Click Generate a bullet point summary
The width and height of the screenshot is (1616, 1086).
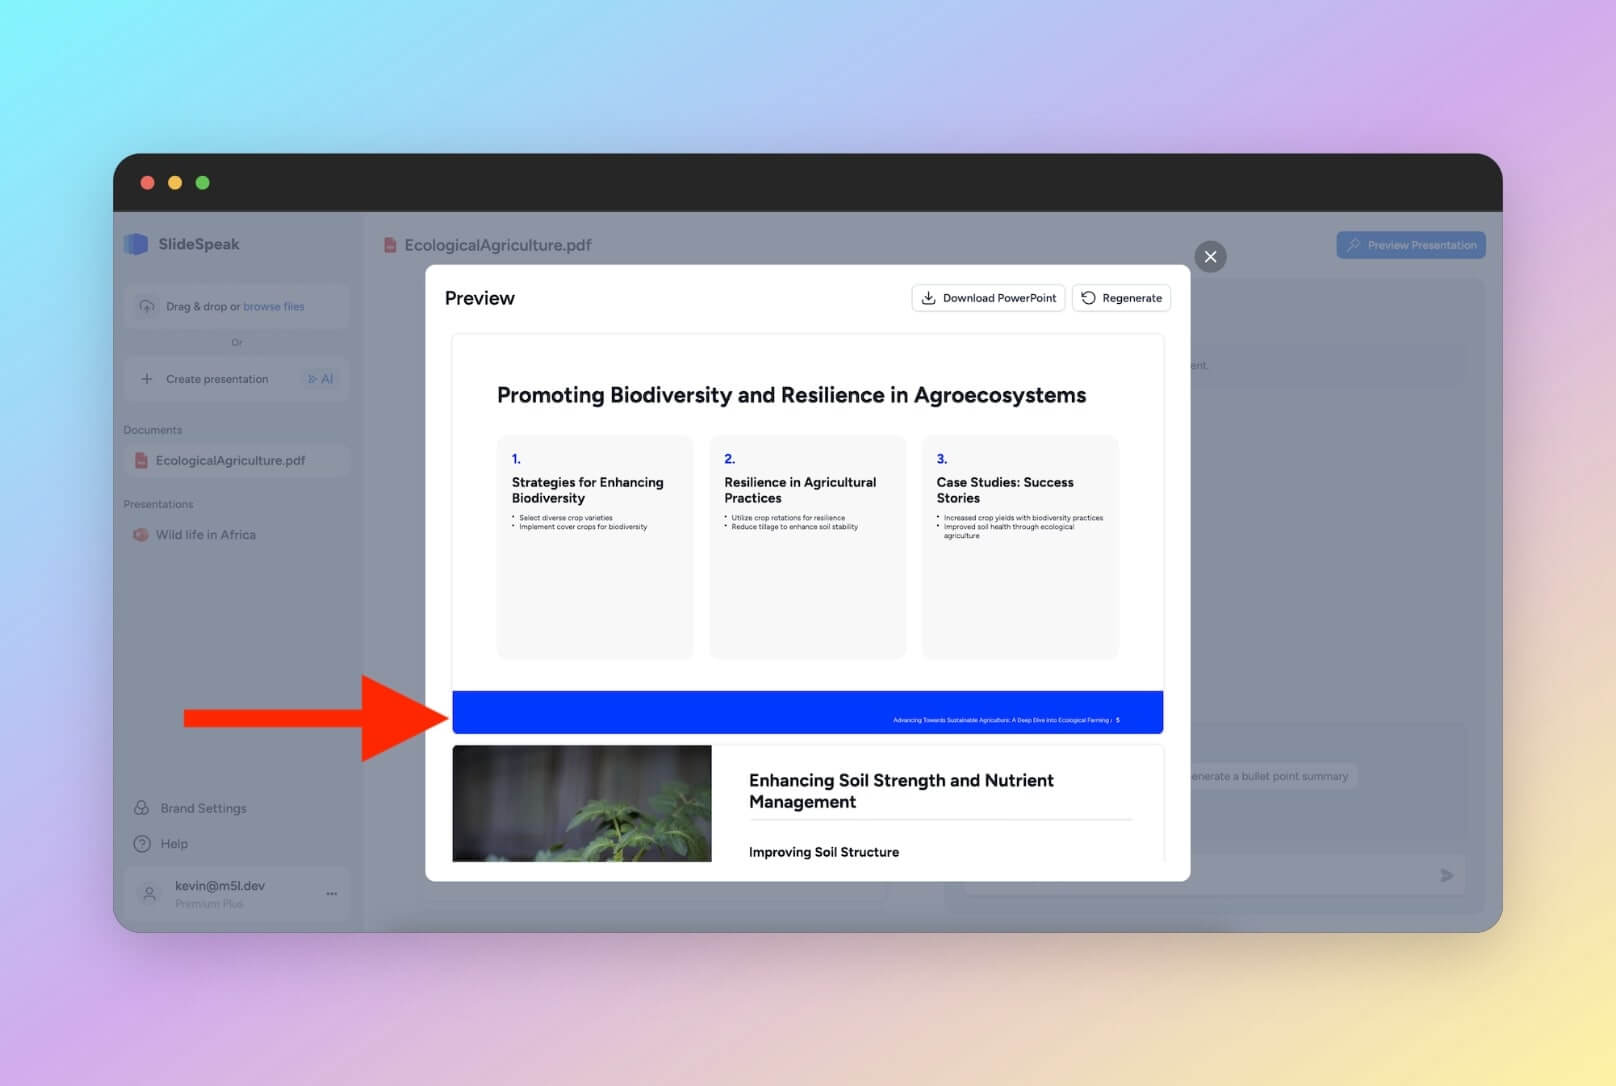pos(1268,776)
